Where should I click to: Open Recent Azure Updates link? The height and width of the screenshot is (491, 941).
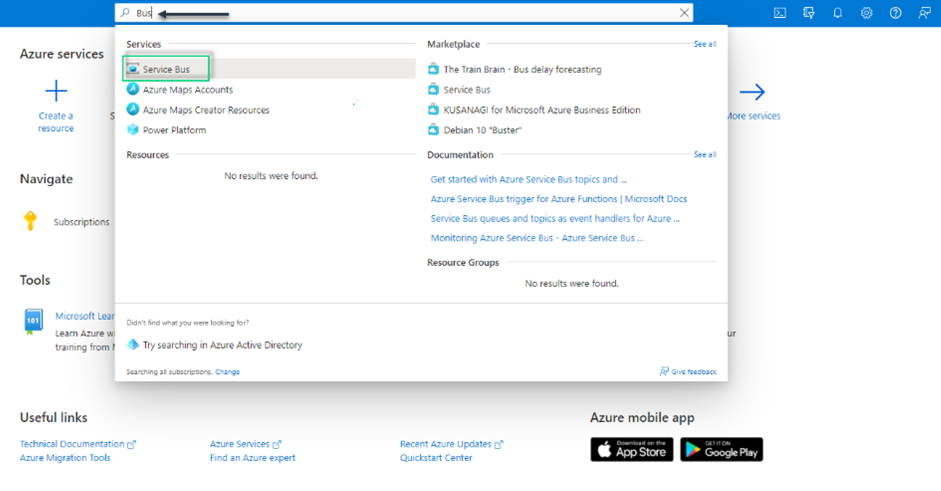[446, 444]
